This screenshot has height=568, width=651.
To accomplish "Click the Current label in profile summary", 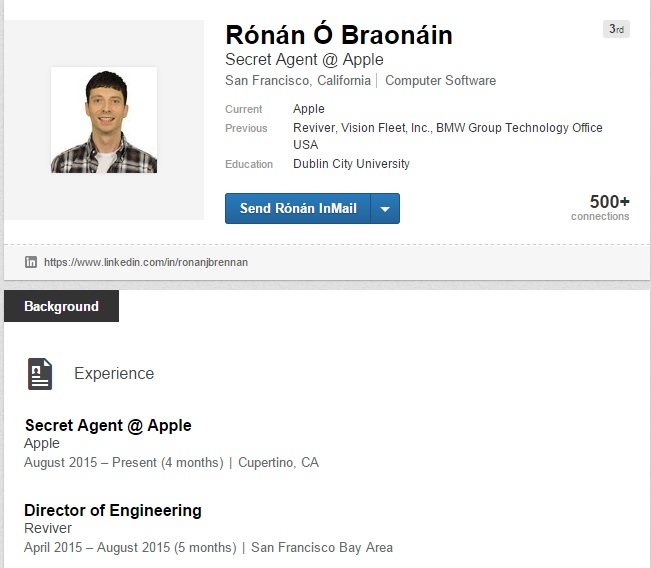I will [243, 109].
